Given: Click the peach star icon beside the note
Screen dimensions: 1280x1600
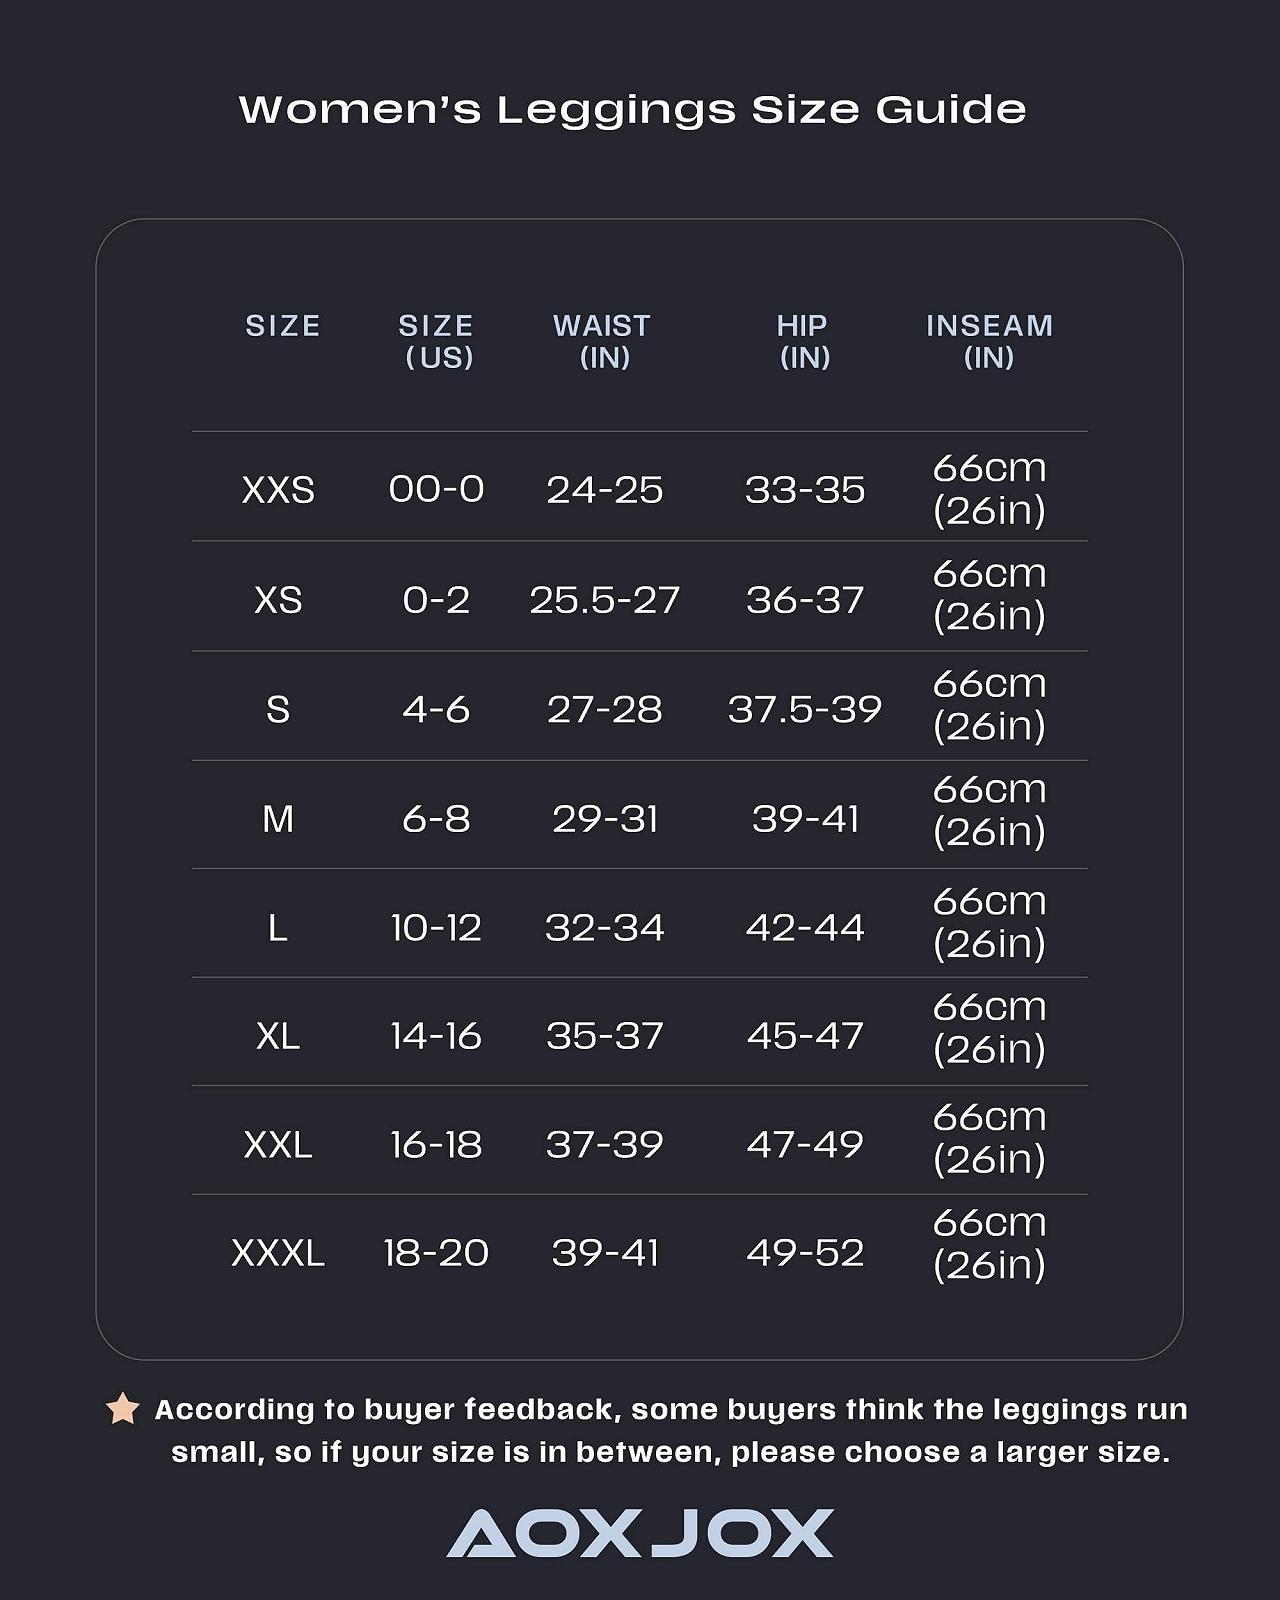Looking at the screenshot, I should click(123, 1409).
